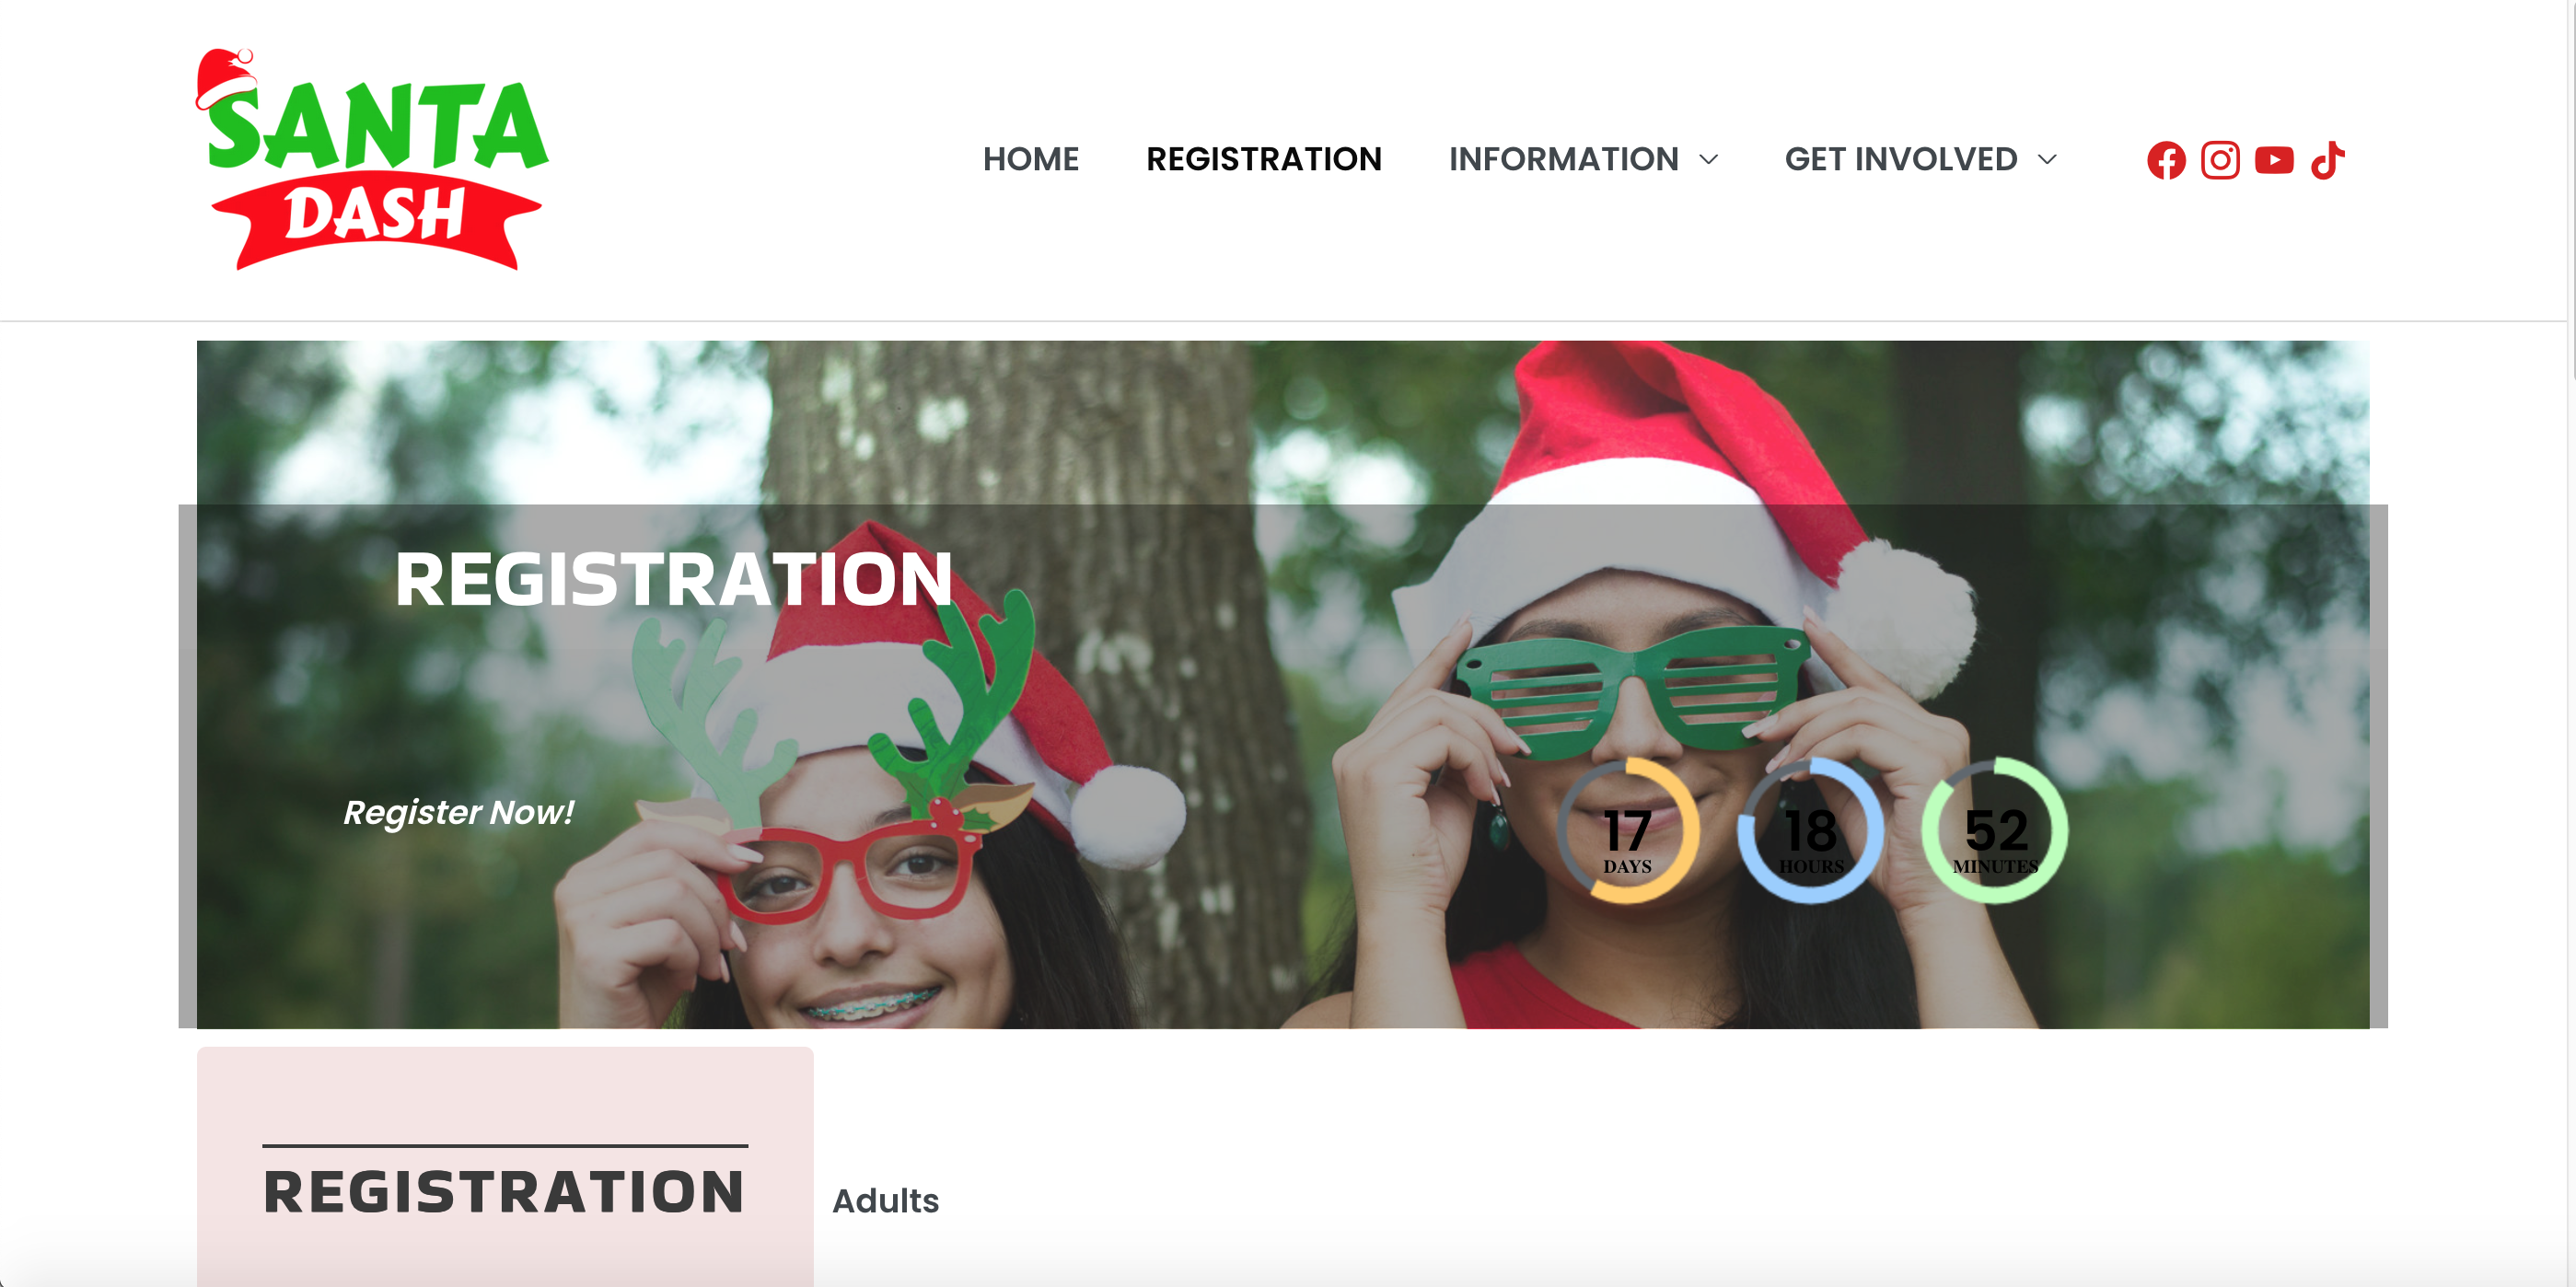
Task: Go to the Home page
Action: (x=1031, y=159)
